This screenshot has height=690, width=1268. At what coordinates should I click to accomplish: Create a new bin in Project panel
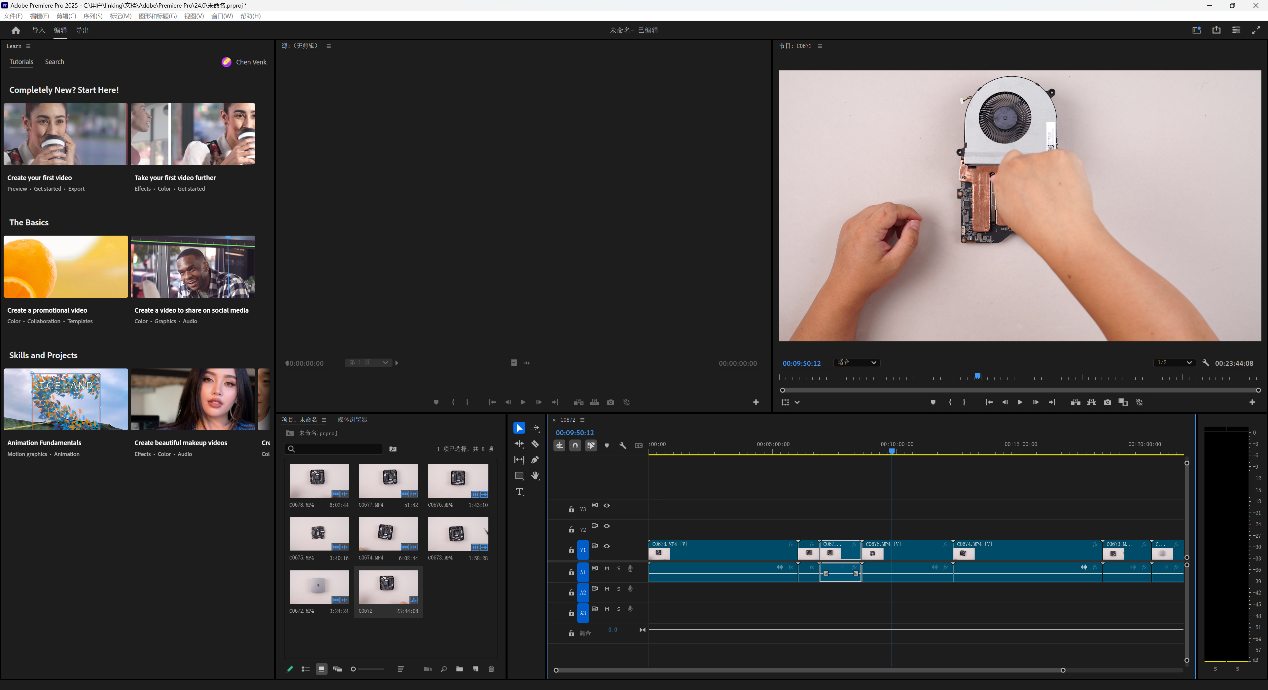(x=459, y=669)
